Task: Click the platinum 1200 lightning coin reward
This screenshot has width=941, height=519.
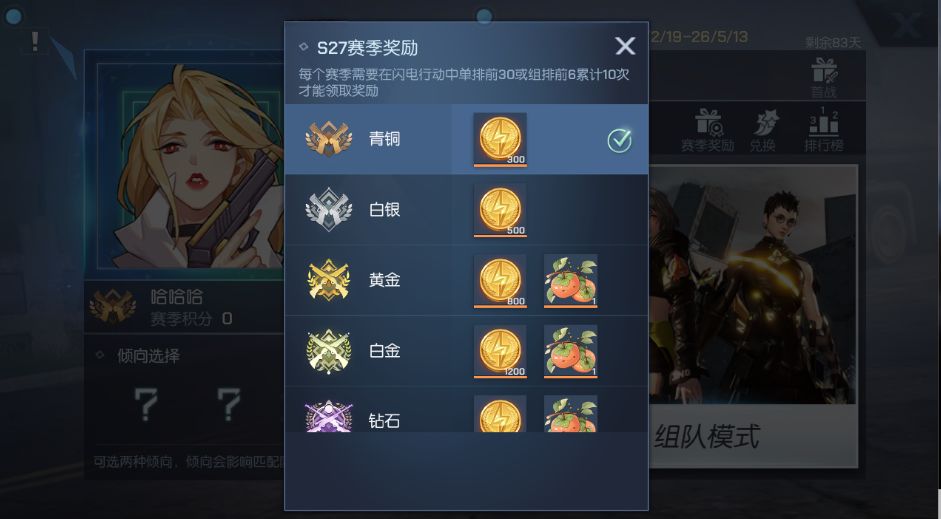Action: point(500,352)
